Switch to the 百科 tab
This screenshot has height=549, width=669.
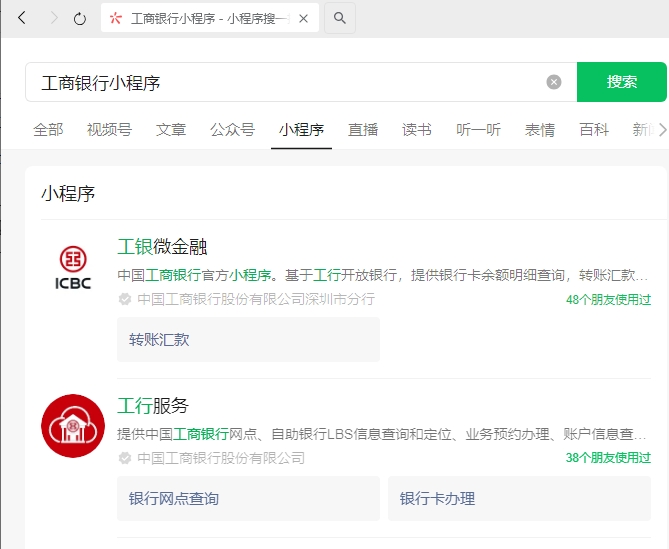pyautogui.click(x=593, y=130)
